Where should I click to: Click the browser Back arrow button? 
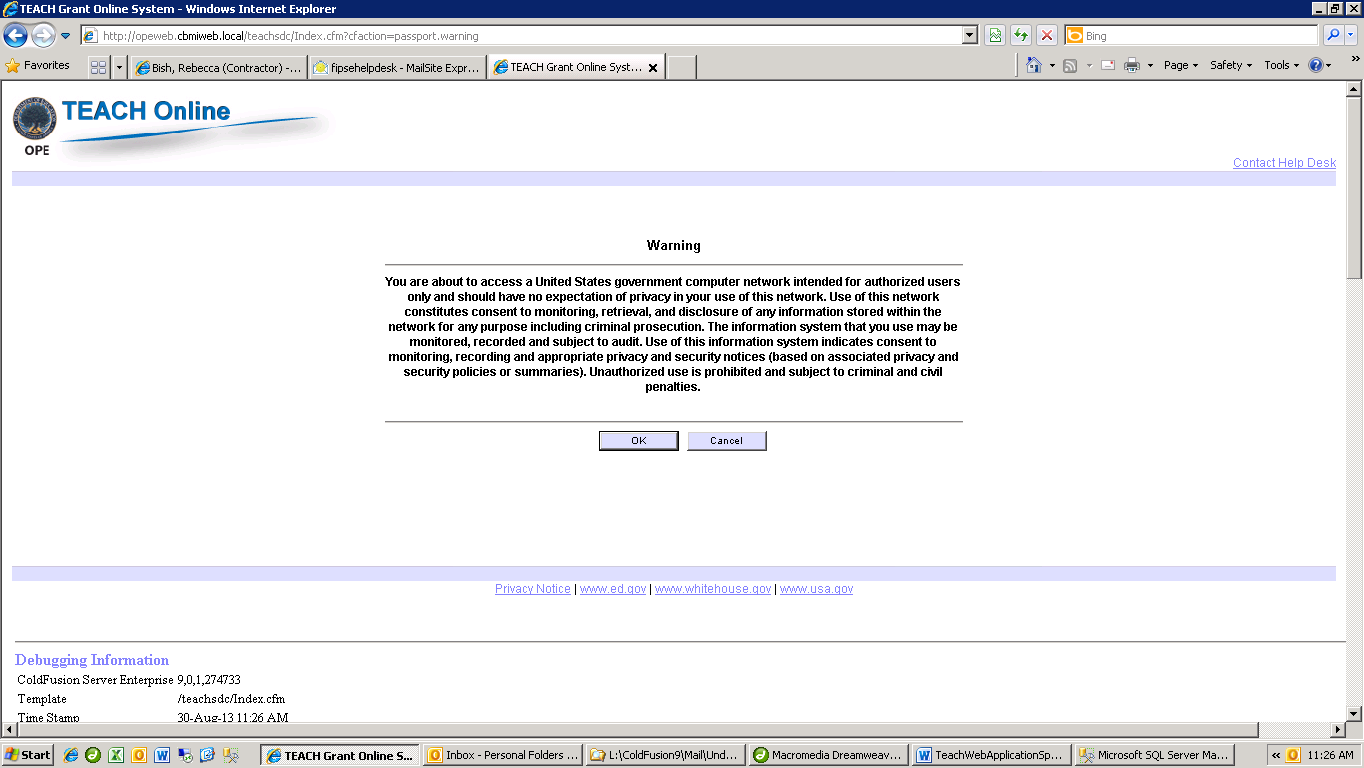[15, 36]
